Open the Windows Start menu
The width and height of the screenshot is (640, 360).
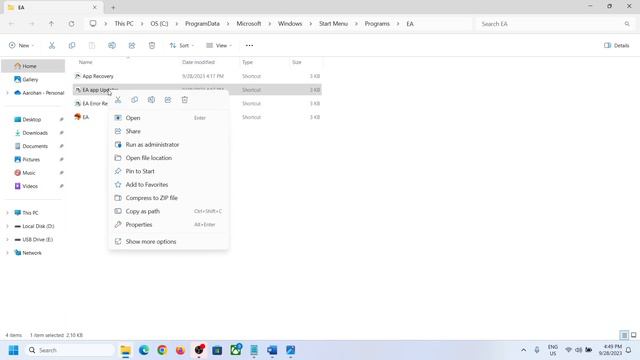(x=13, y=350)
